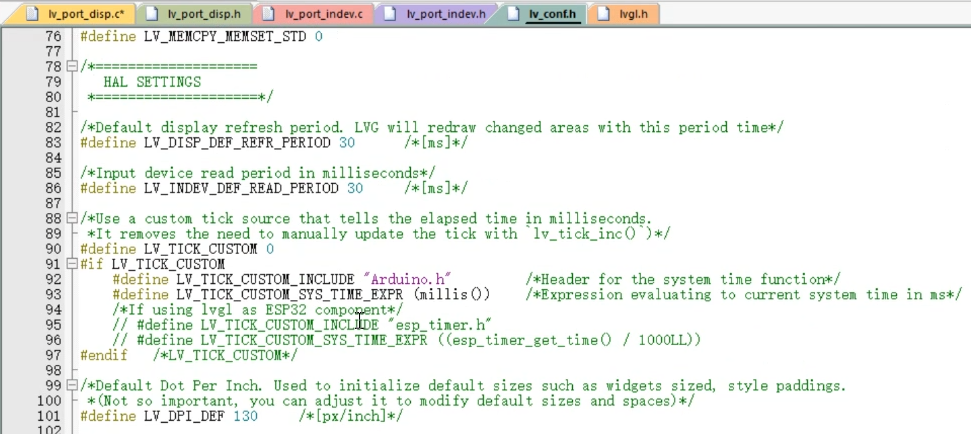
Task: Click the #endif directive on line 97
Action: coord(104,355)
